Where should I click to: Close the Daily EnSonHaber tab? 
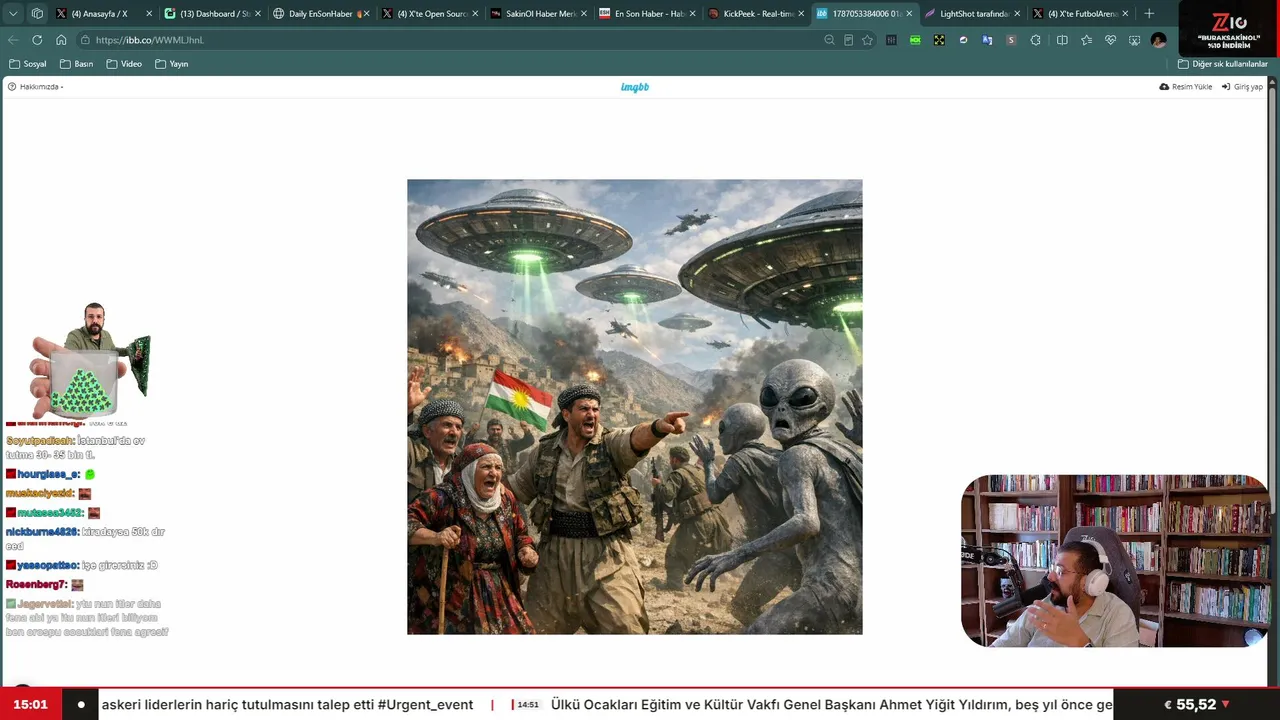click(x=366, y=14)
